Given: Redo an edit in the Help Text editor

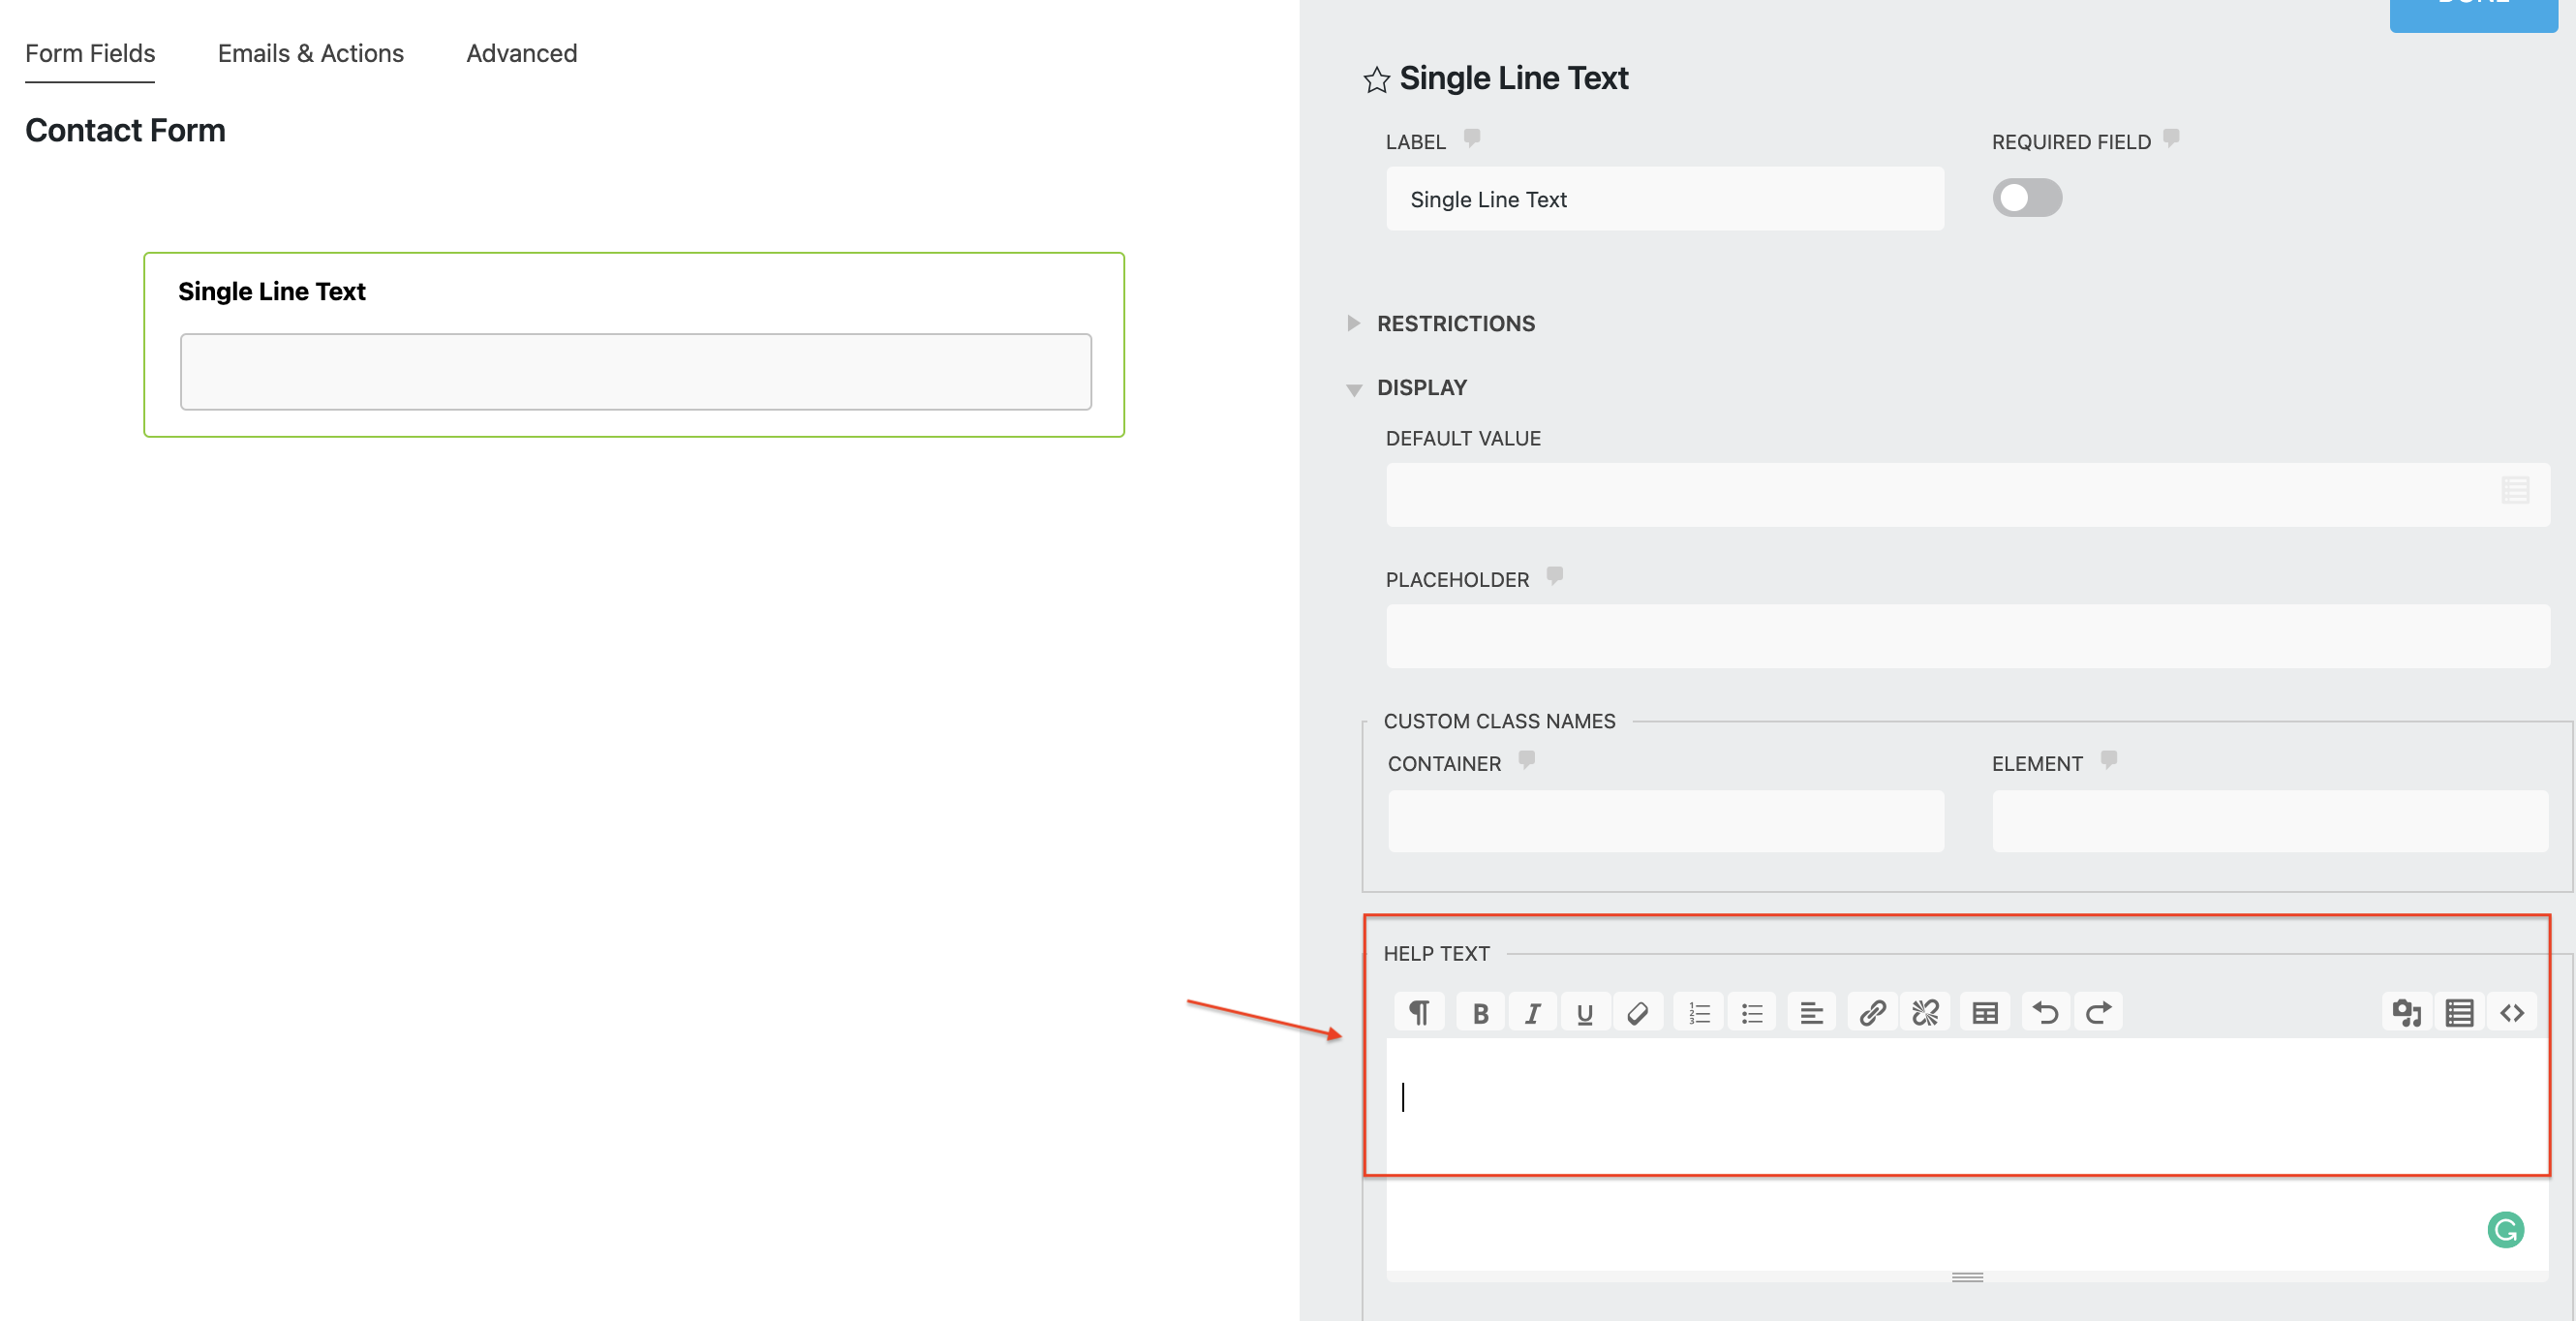Looking at the screenshot, I should pos(2100,1011).
